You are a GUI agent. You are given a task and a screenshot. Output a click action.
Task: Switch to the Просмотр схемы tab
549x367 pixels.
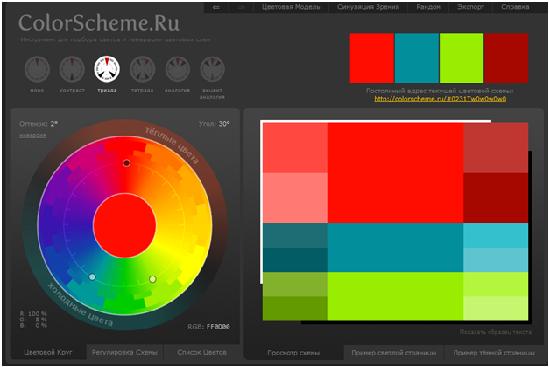[x=293, y=353]
